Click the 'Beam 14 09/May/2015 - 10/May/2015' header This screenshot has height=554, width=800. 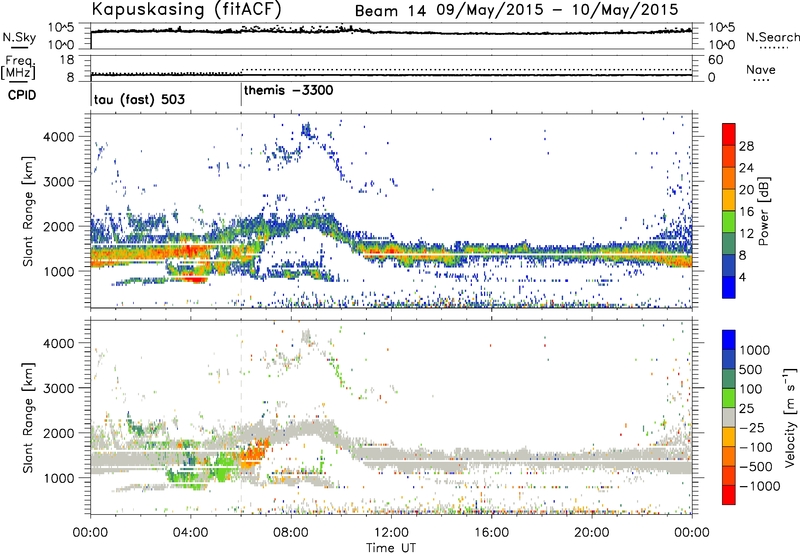pyautogui.click(x=516, y=10)
